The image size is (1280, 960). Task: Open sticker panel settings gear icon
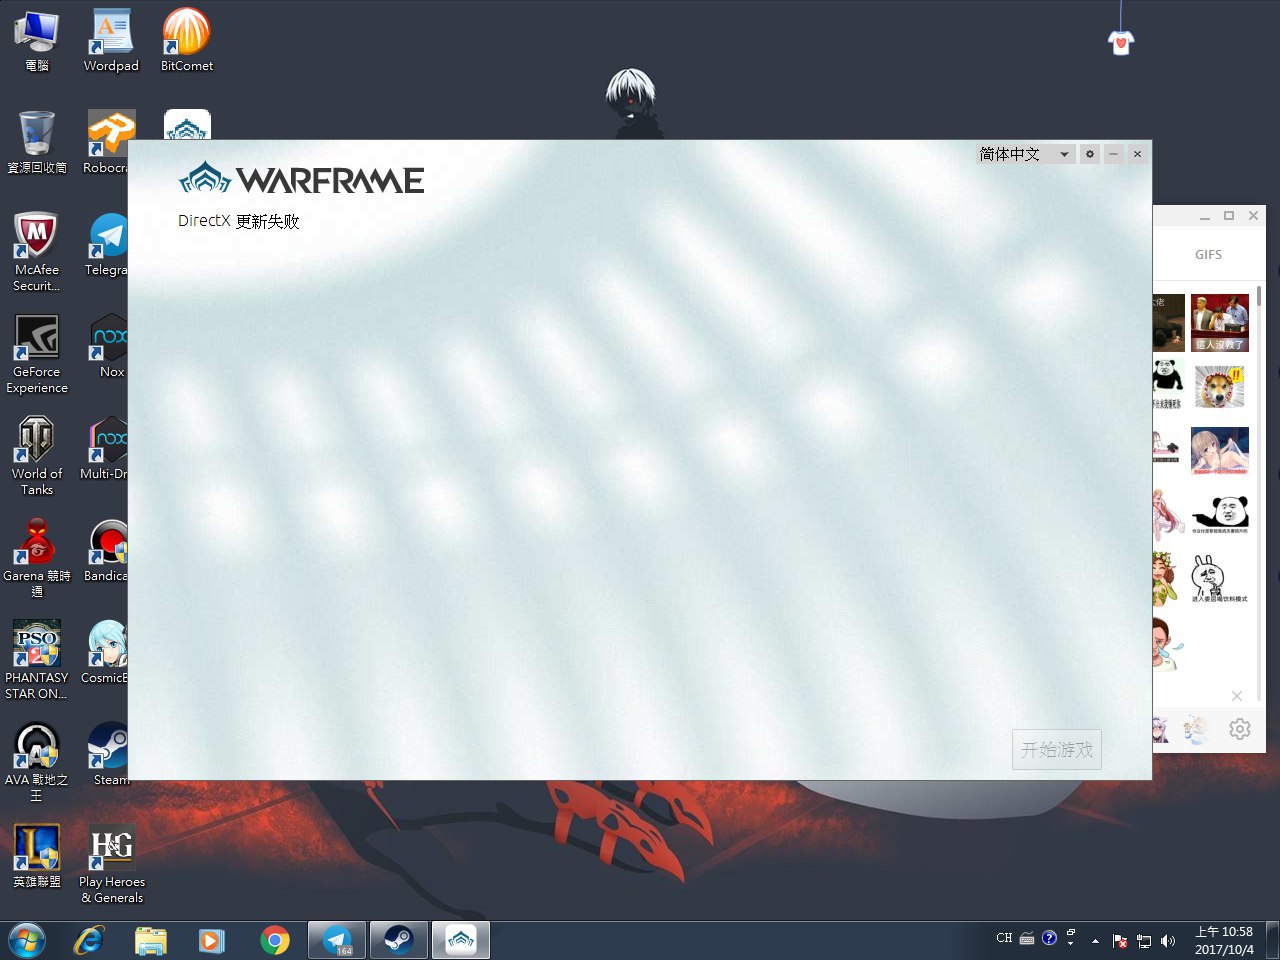(1240, 729)
